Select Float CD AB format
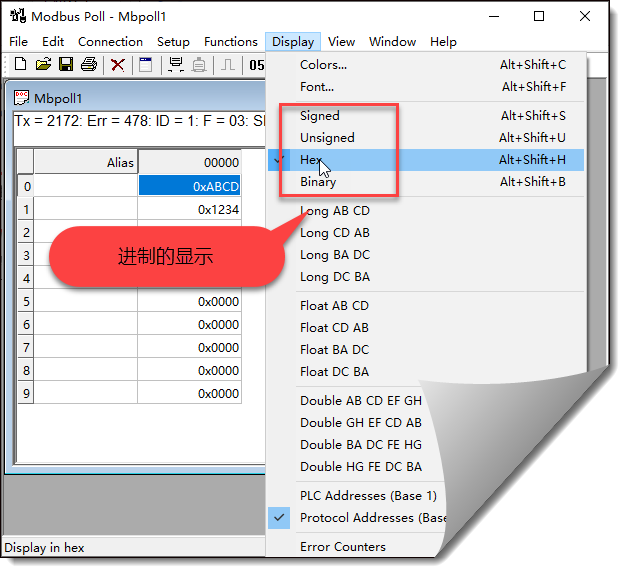625x573 pixels. click(x=426, y=328)
